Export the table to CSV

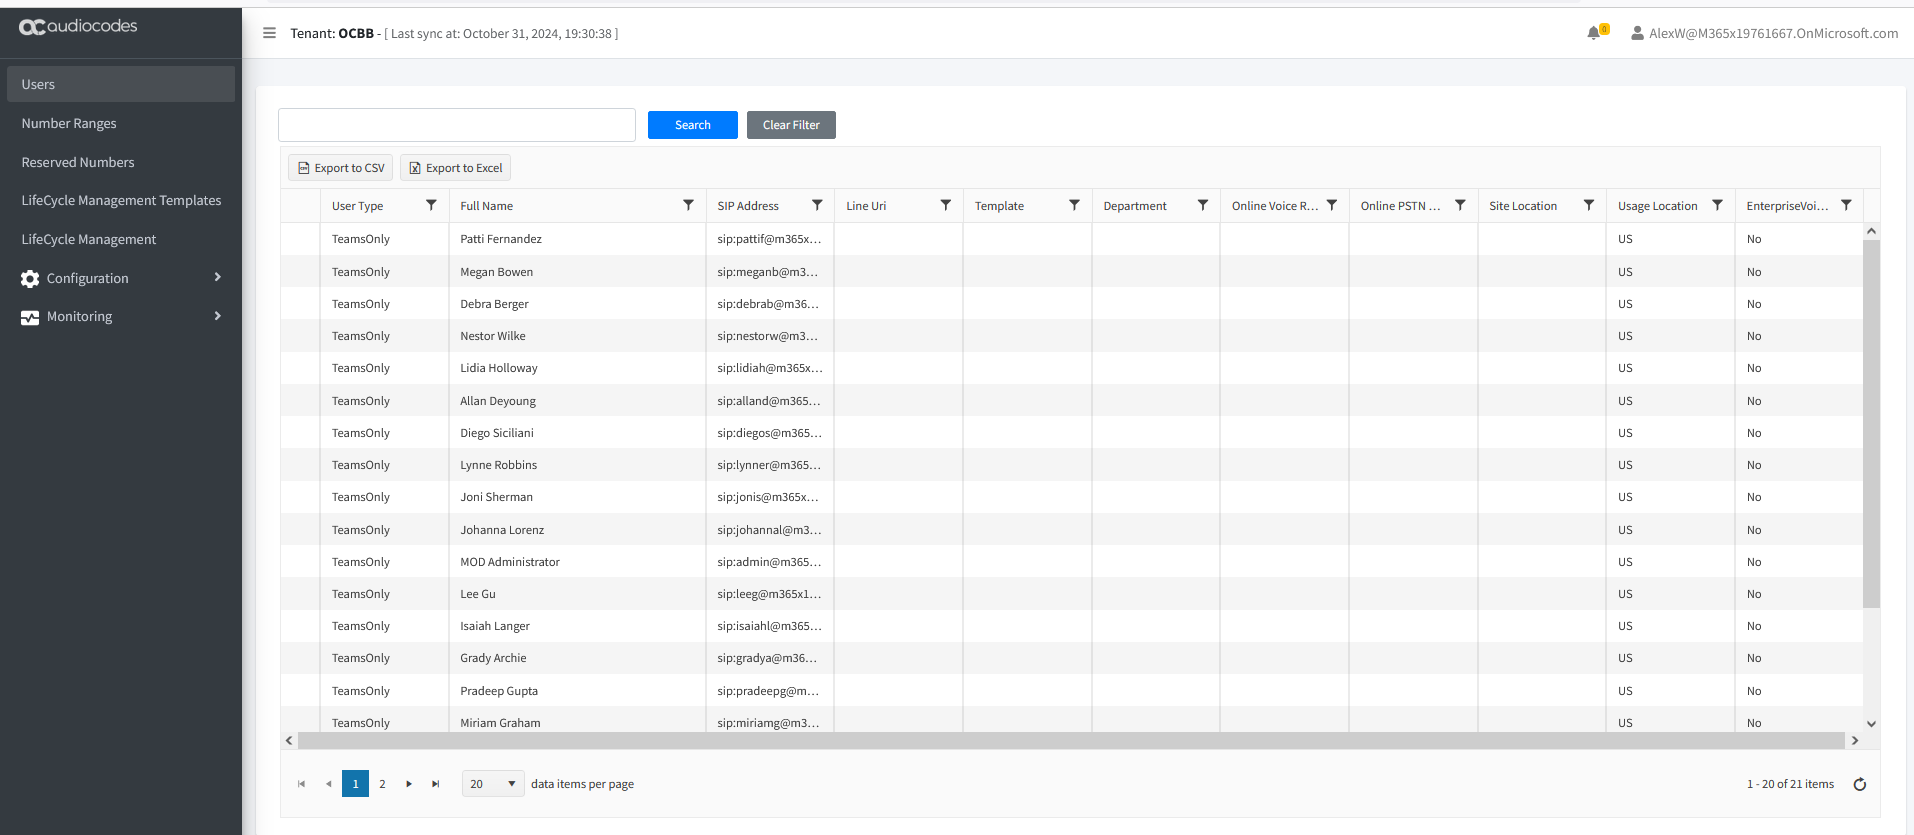(341, 168)
